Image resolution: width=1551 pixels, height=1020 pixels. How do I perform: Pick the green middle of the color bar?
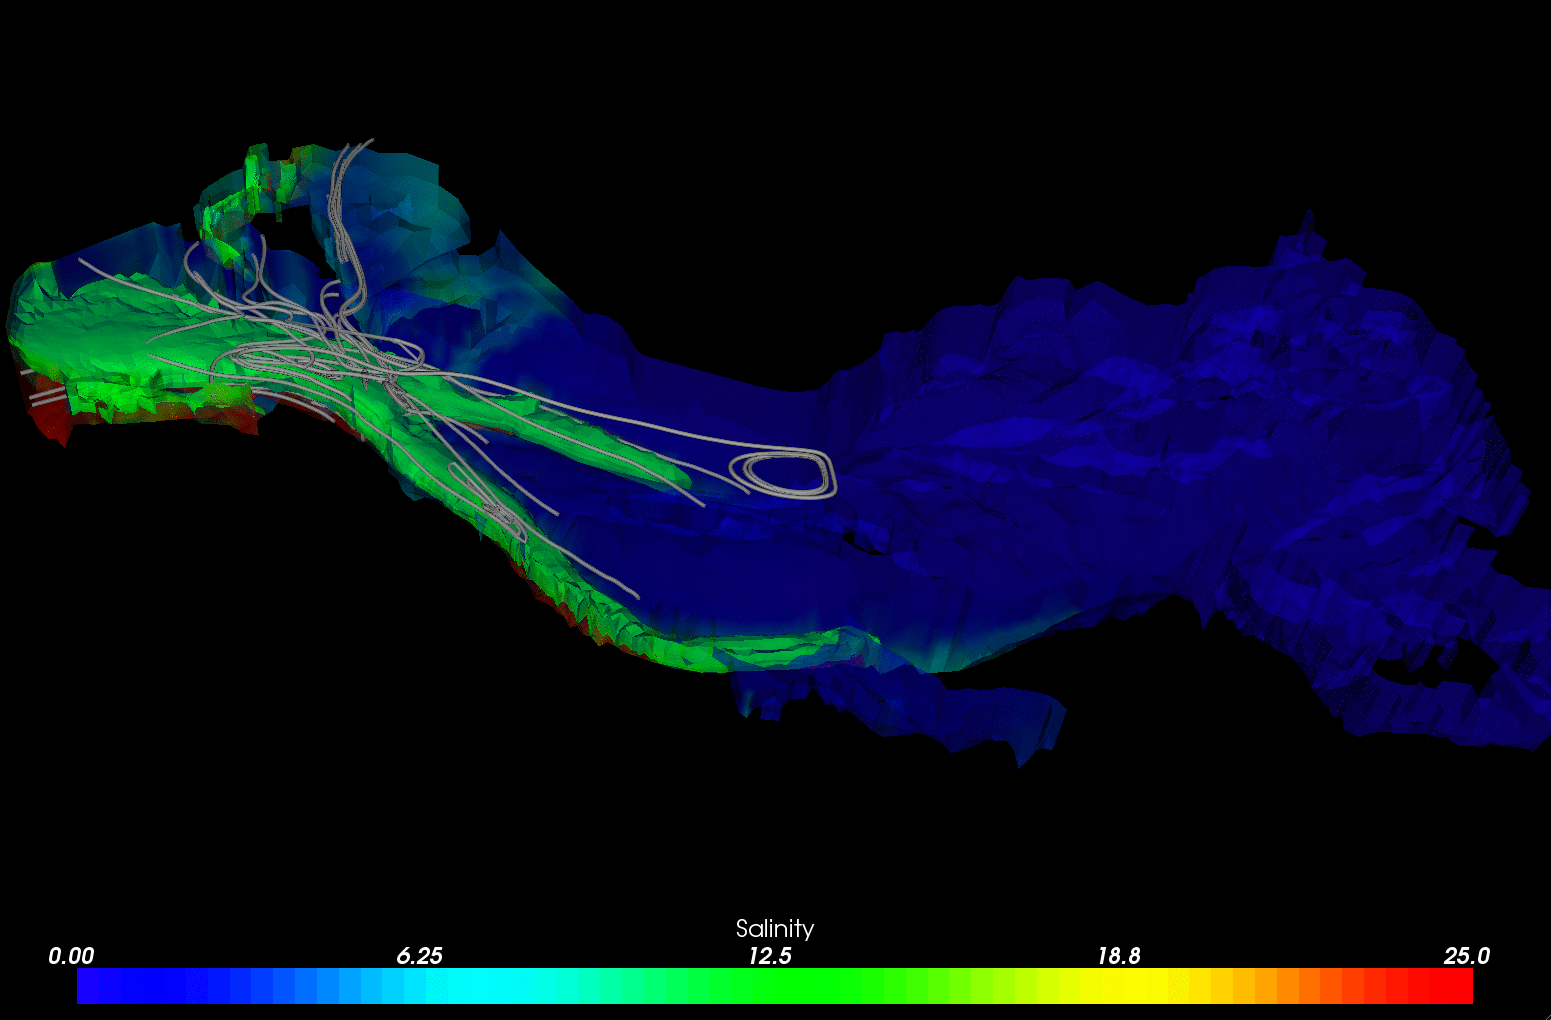tap(775, 986)
